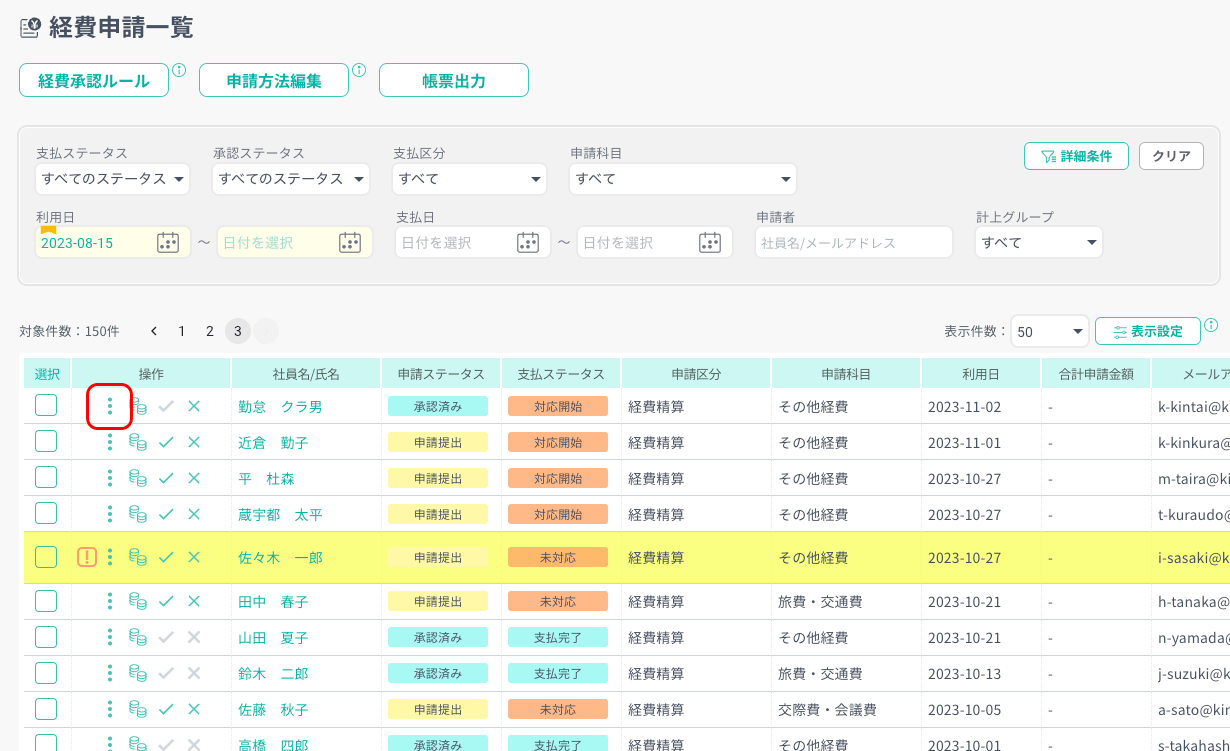Open 申請科目 filter dropdown
Image resolution: width=1230 pixels, height=751 pixels.
point(683,179)
